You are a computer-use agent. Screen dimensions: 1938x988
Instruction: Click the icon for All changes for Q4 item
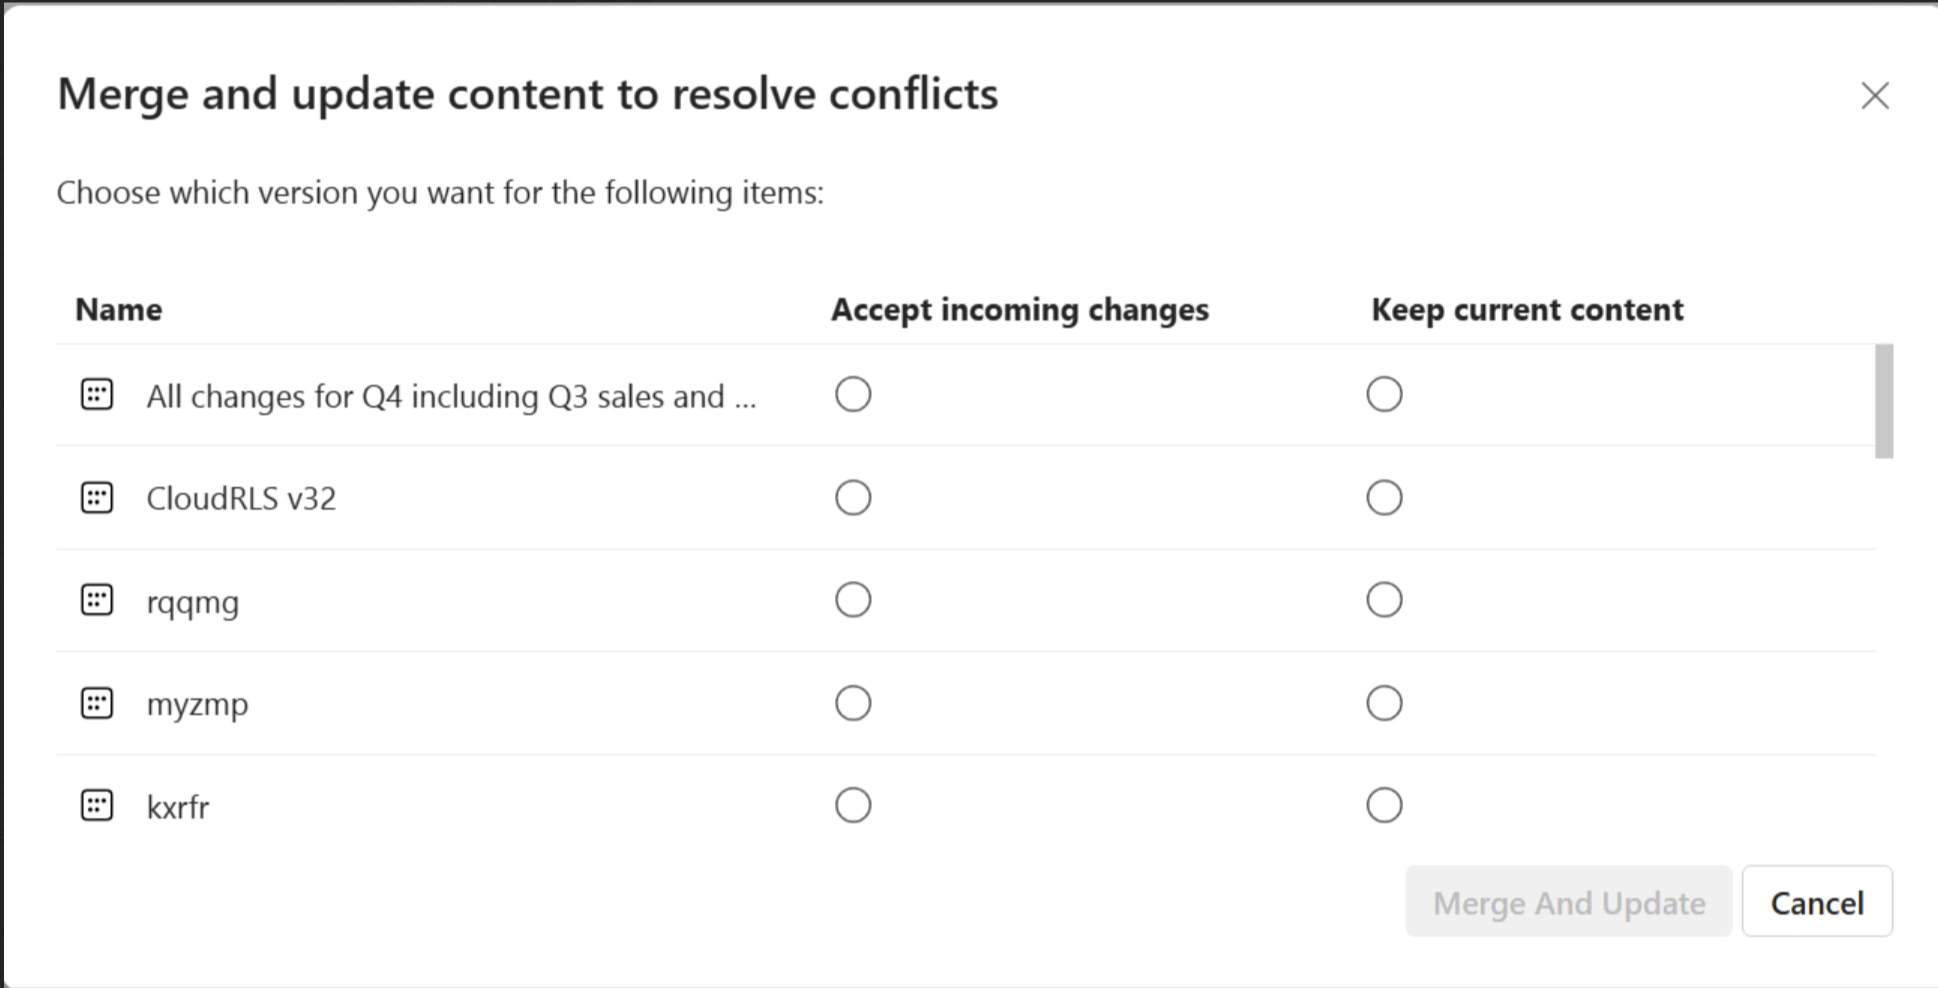point(97,395)
